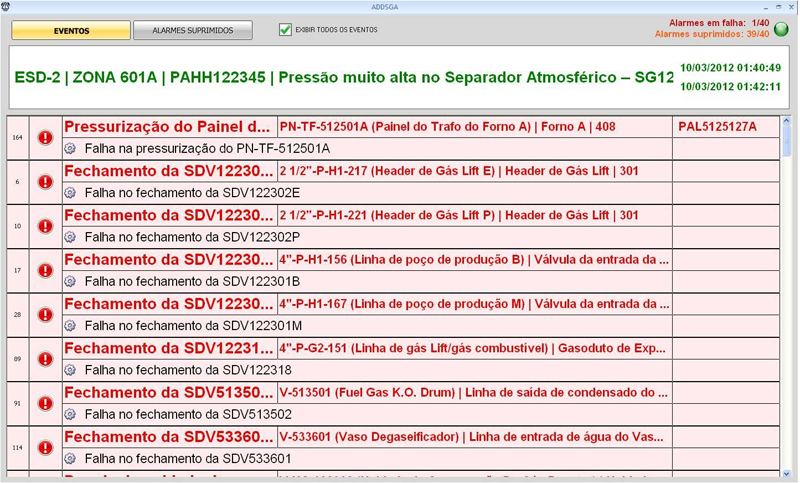Screen dimensions: 800x483
Task: Click gear icon beside Falha no fechamento da SDV513502
Action: pos(70,415)
